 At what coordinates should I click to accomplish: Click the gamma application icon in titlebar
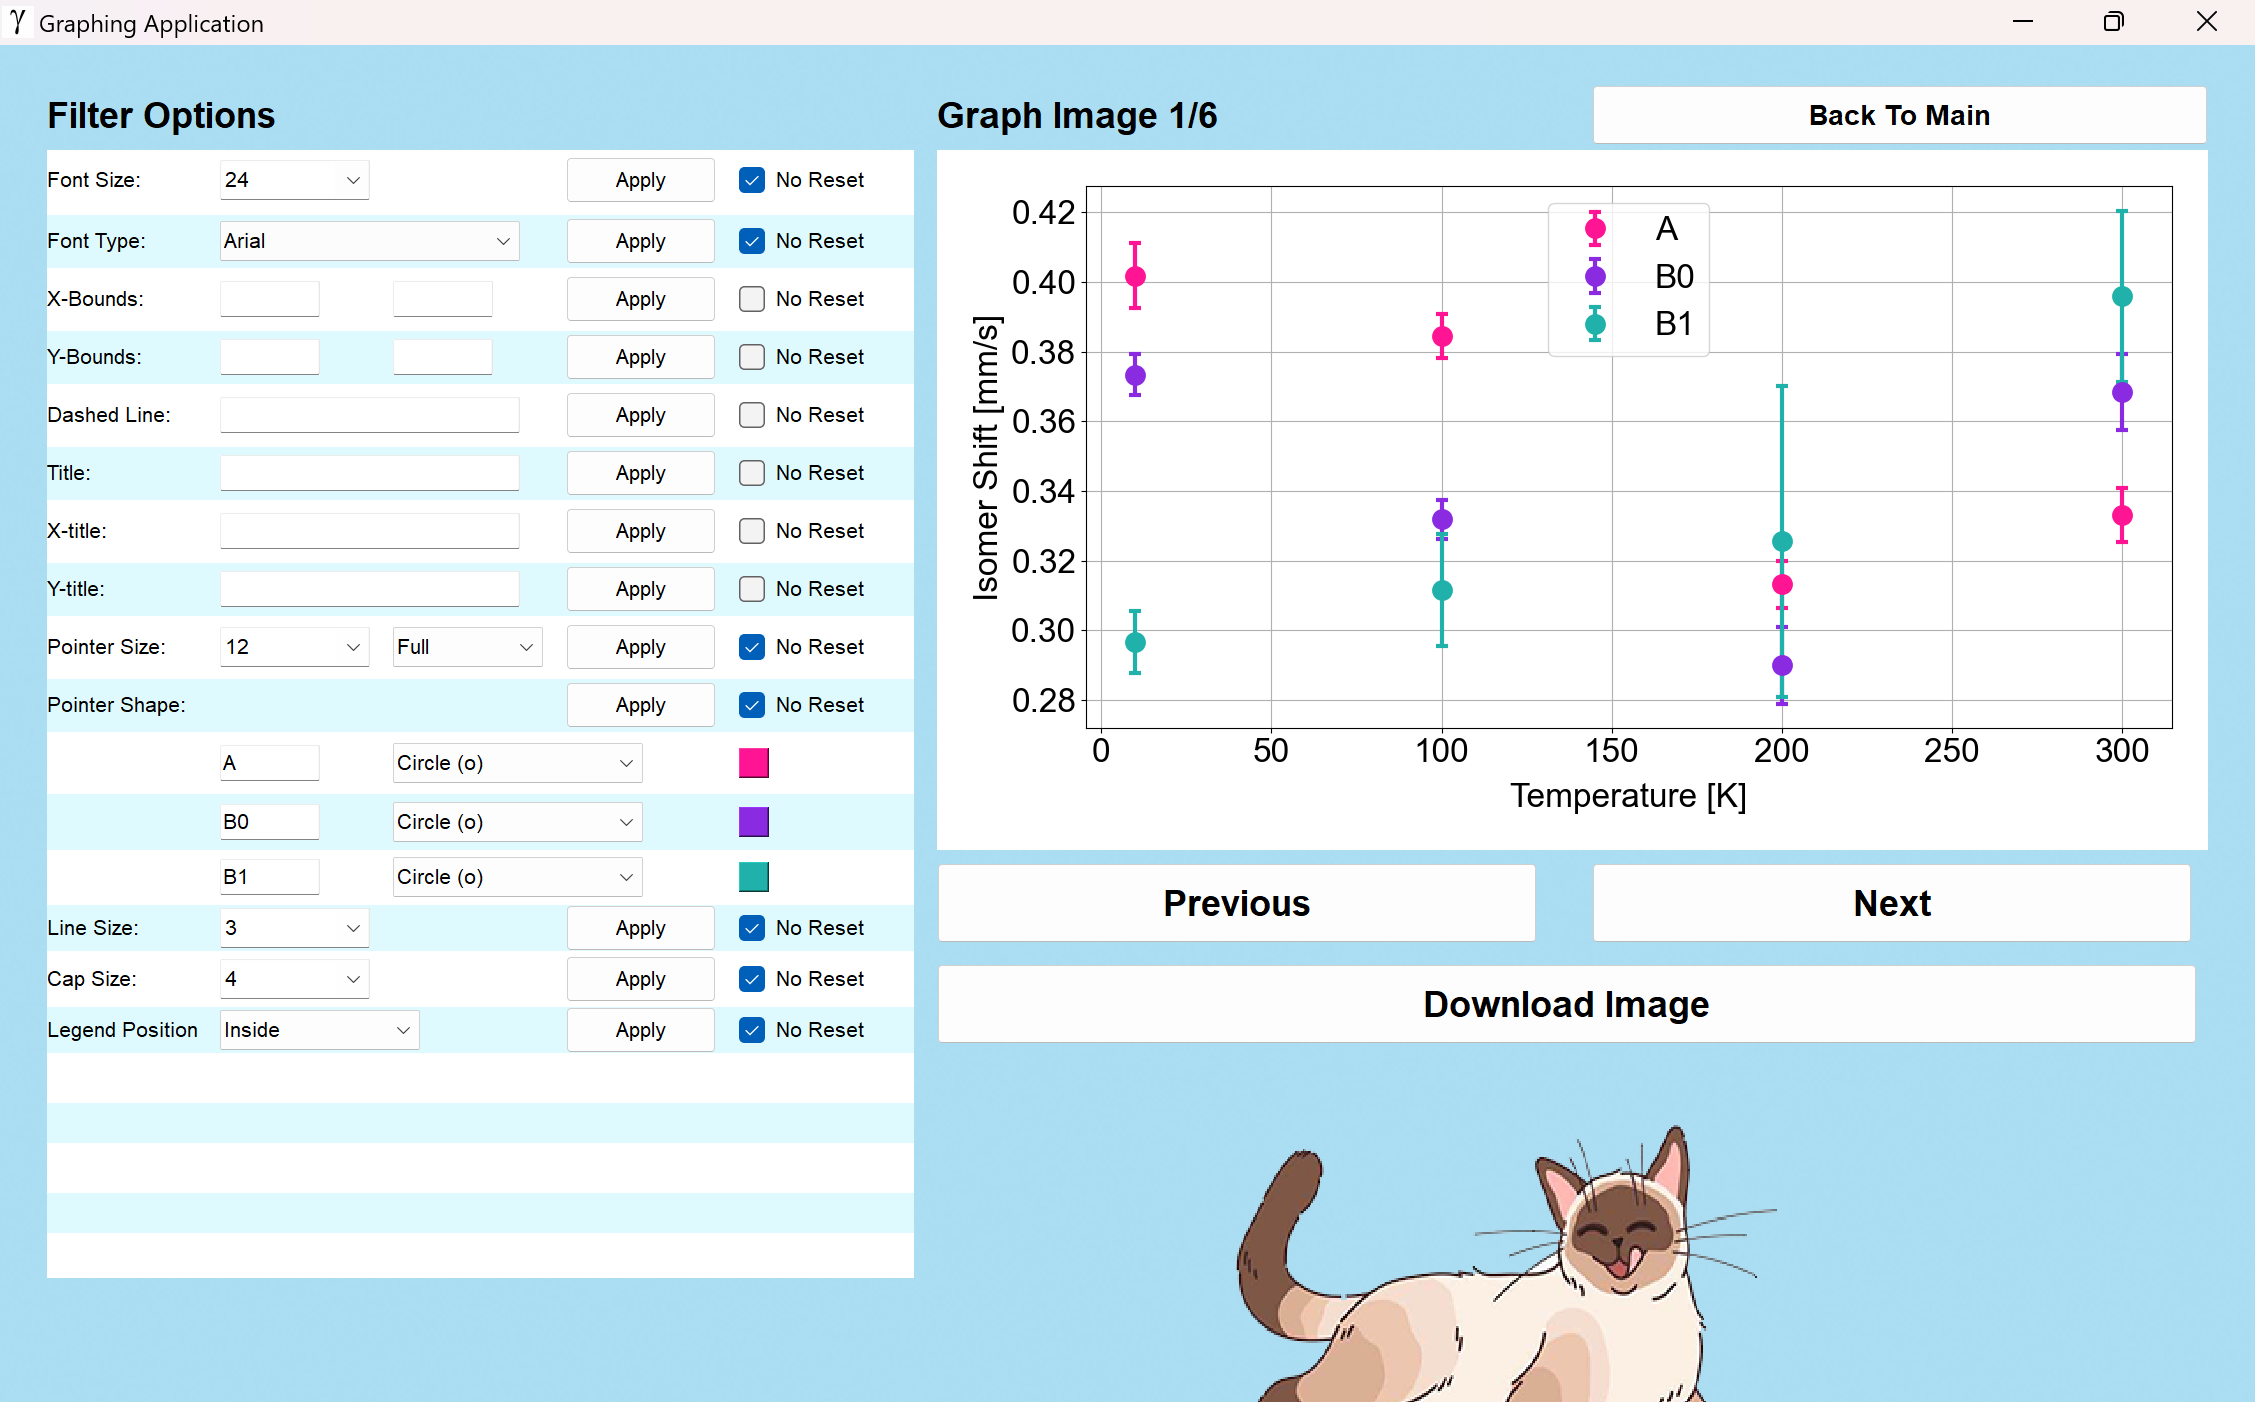[x=17, y=22]
